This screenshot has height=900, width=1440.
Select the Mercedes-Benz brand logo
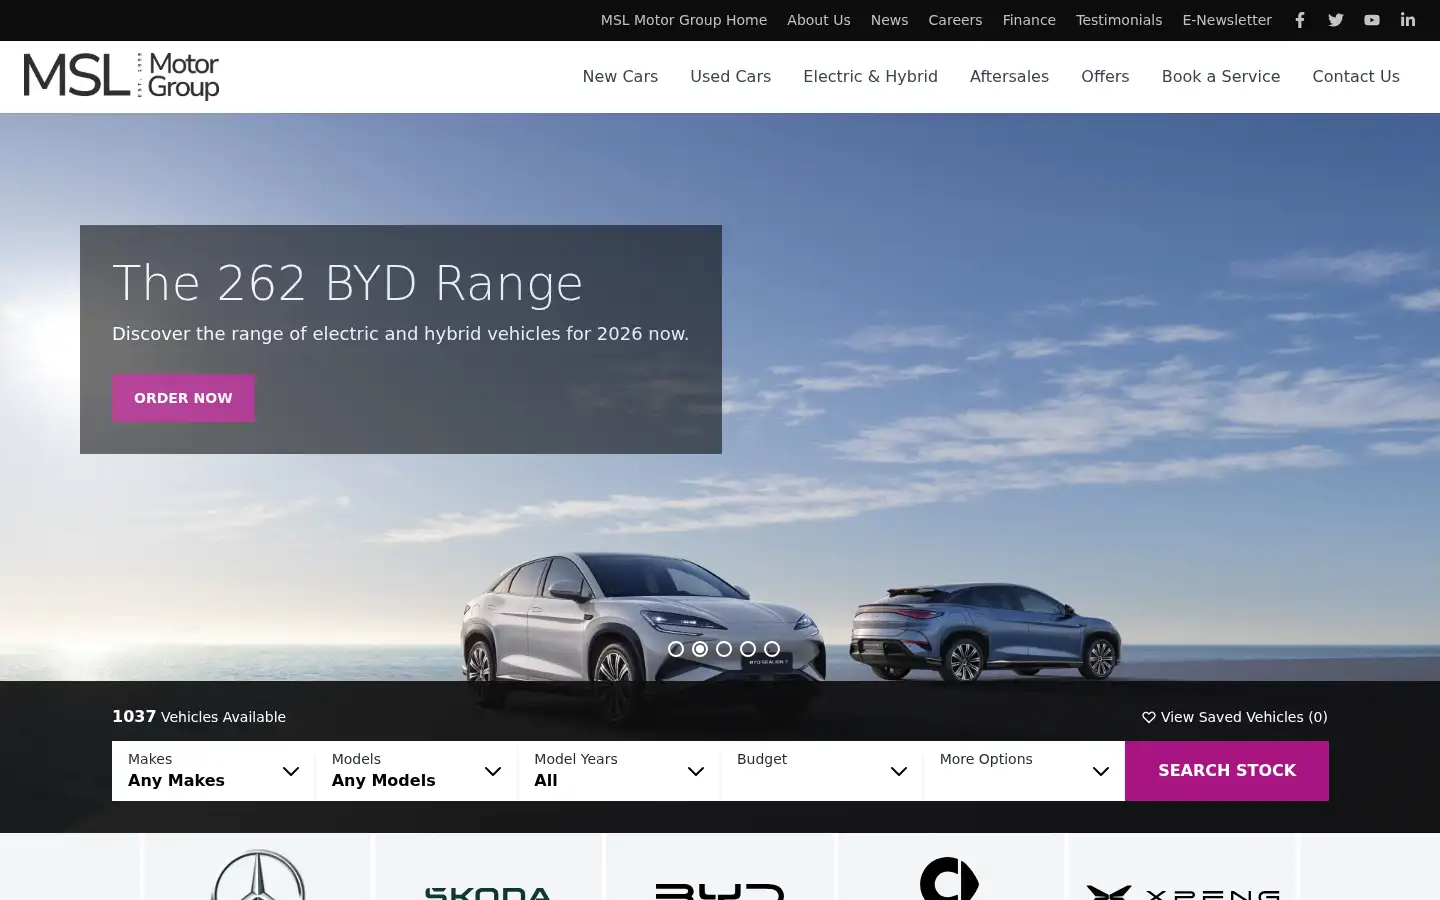258,874
